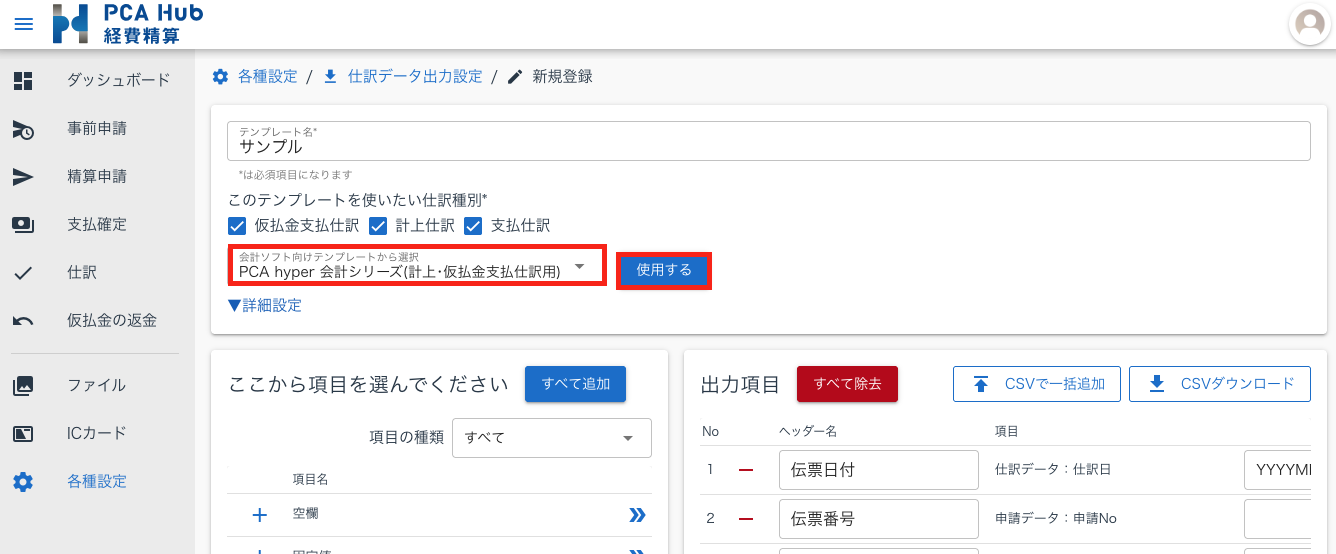Click the 仕訳データ：仕訳日 item text
The width and height of the screenshot is (1336, 554).
pyautogui.click(x=1053, y=469)
